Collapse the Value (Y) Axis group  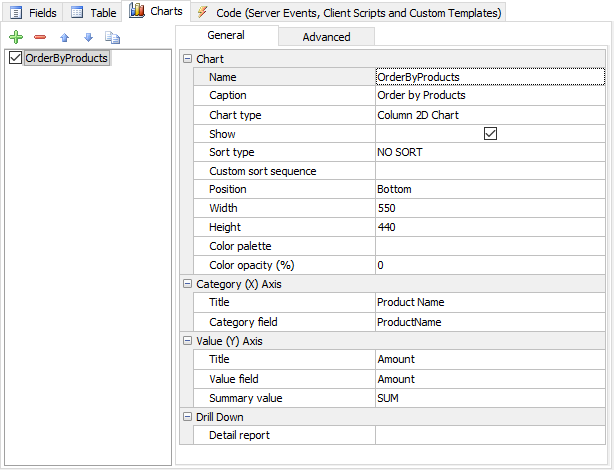click(x=187, y=341)
